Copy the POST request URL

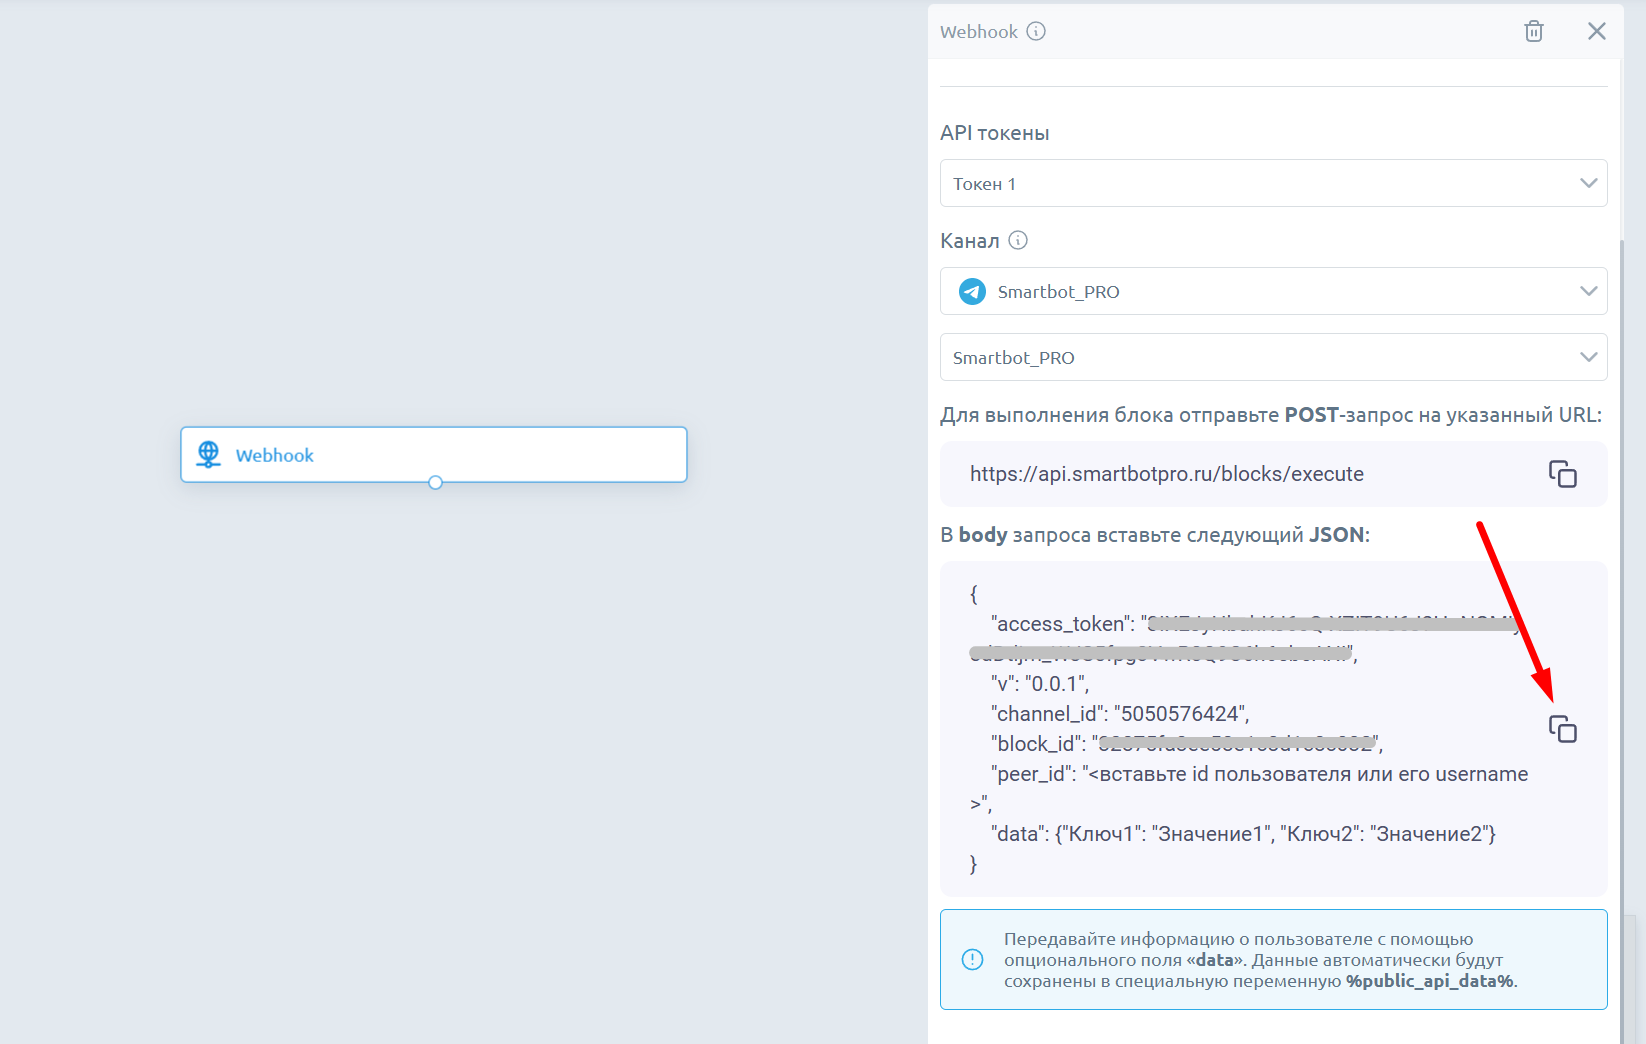click(1562, 474)
